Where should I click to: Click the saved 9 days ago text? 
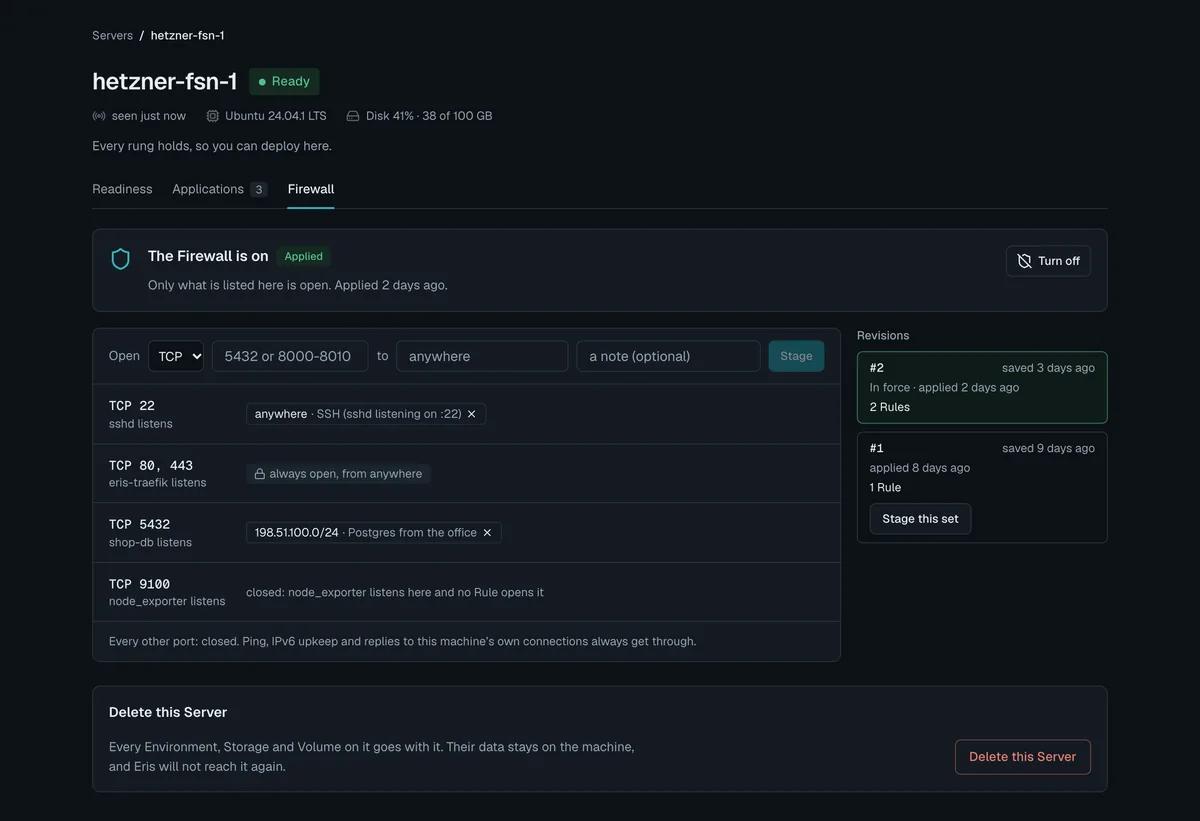pos(1048,448)
